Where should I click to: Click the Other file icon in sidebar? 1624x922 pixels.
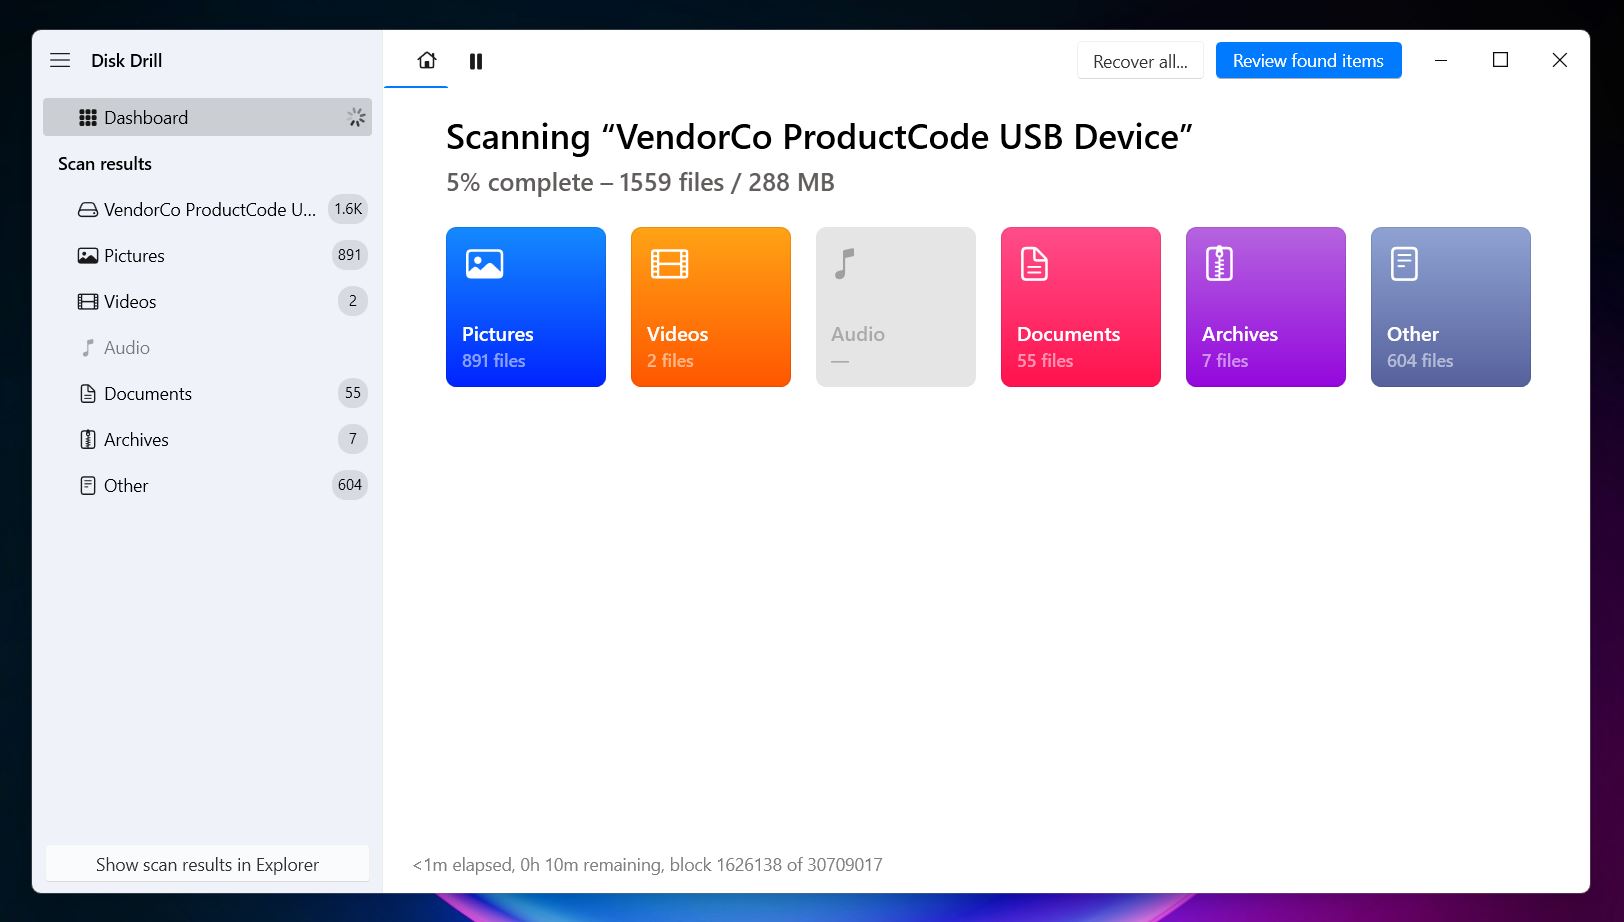[88, 486]
